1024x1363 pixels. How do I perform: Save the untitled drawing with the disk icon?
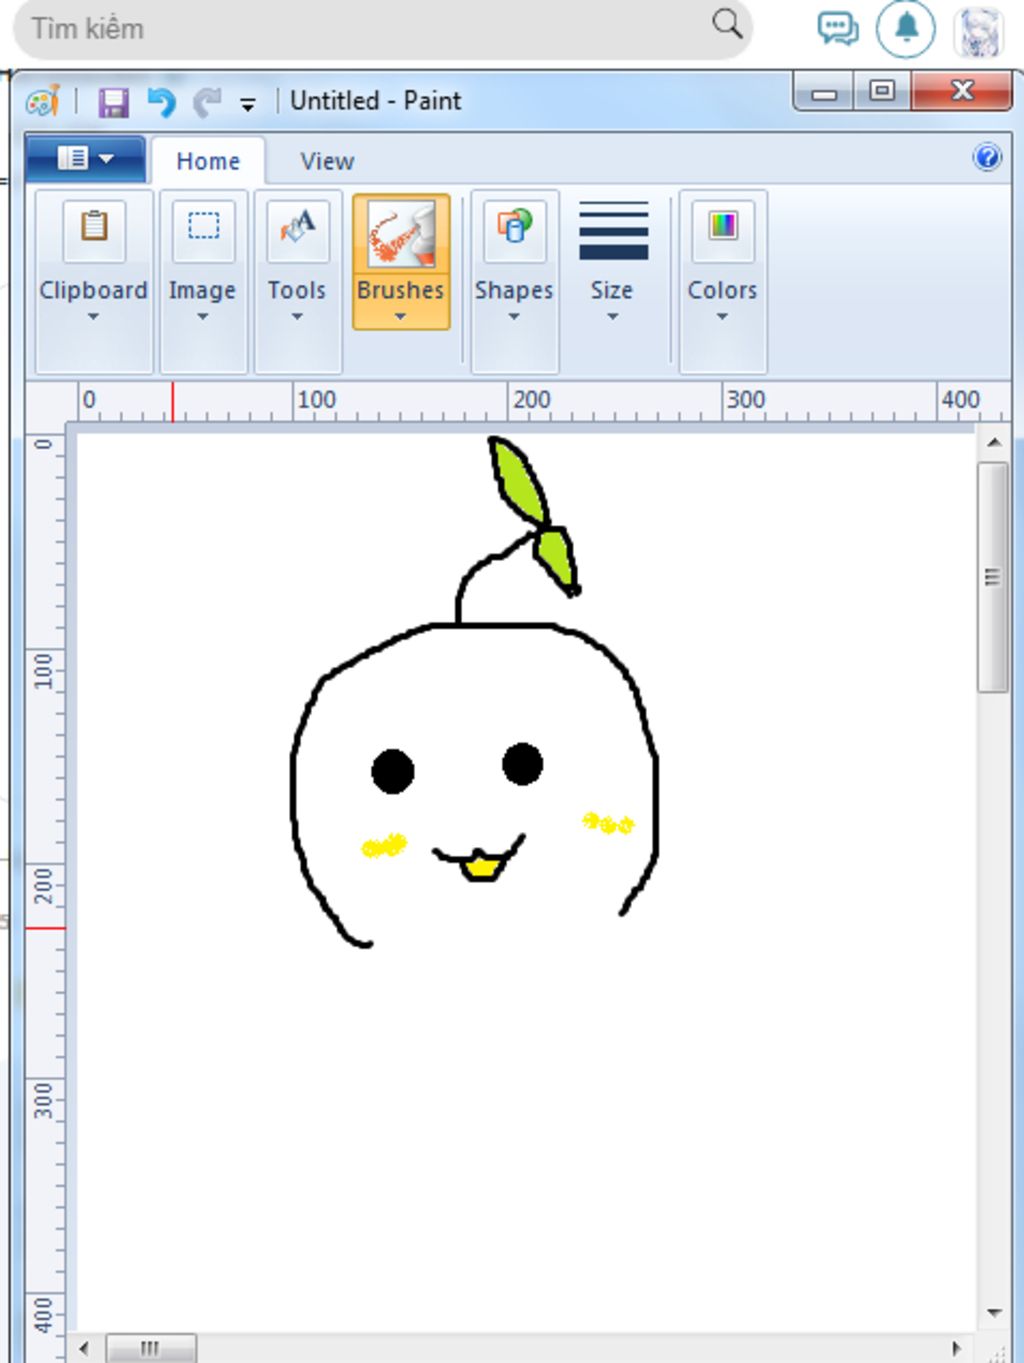point(114,100)
